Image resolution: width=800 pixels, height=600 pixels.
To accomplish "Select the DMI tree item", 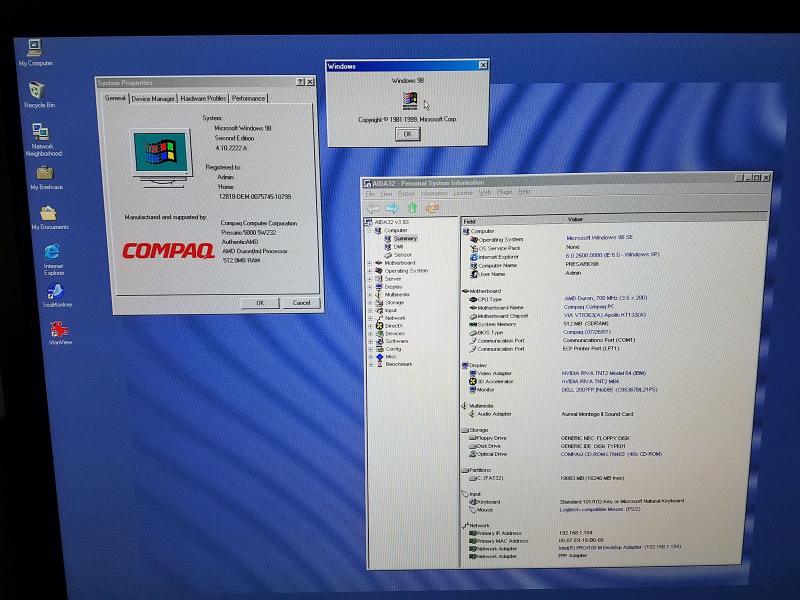I will click(398, 246).
